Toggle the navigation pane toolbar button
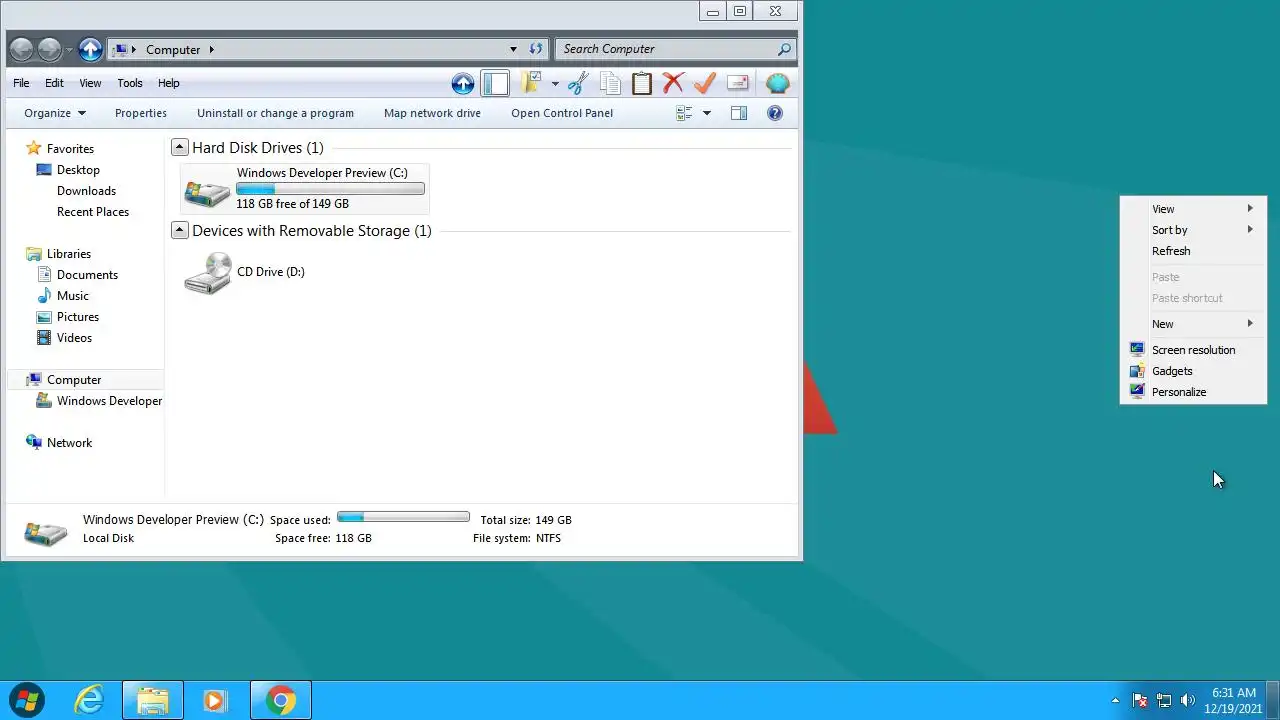The height and width of the screenshot is (720, 1280). pos(495,84)
